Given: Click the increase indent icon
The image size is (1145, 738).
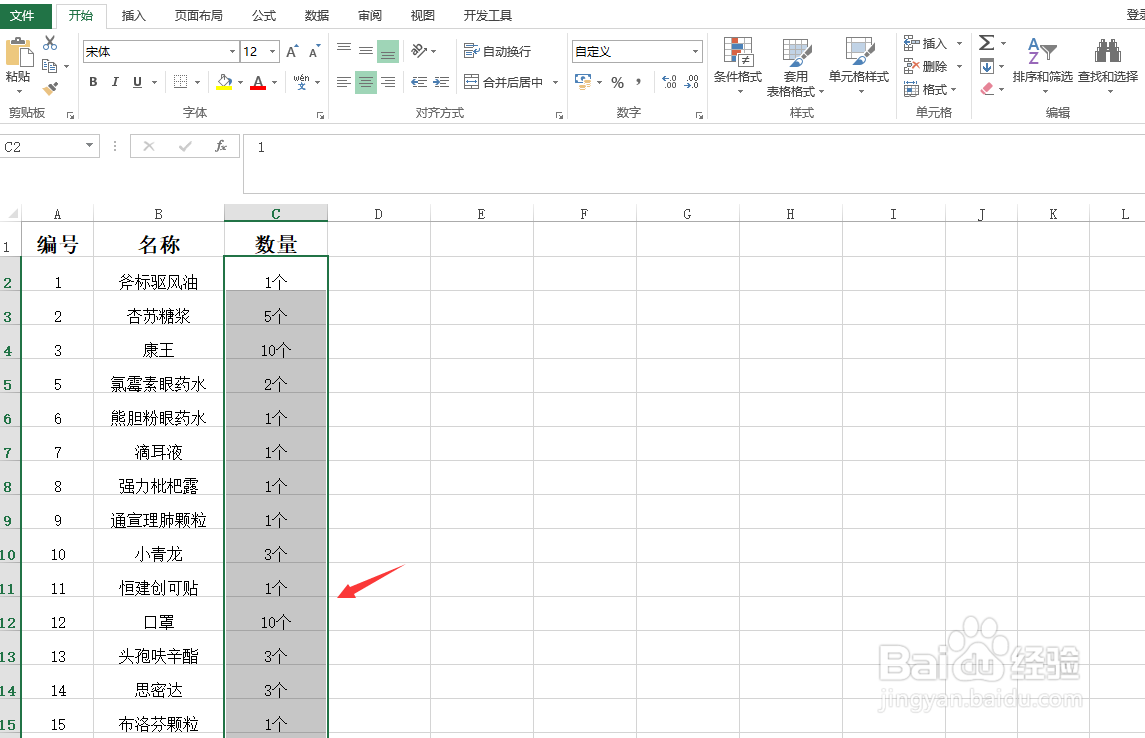Looking at the screenshot, I should (441, 82).
